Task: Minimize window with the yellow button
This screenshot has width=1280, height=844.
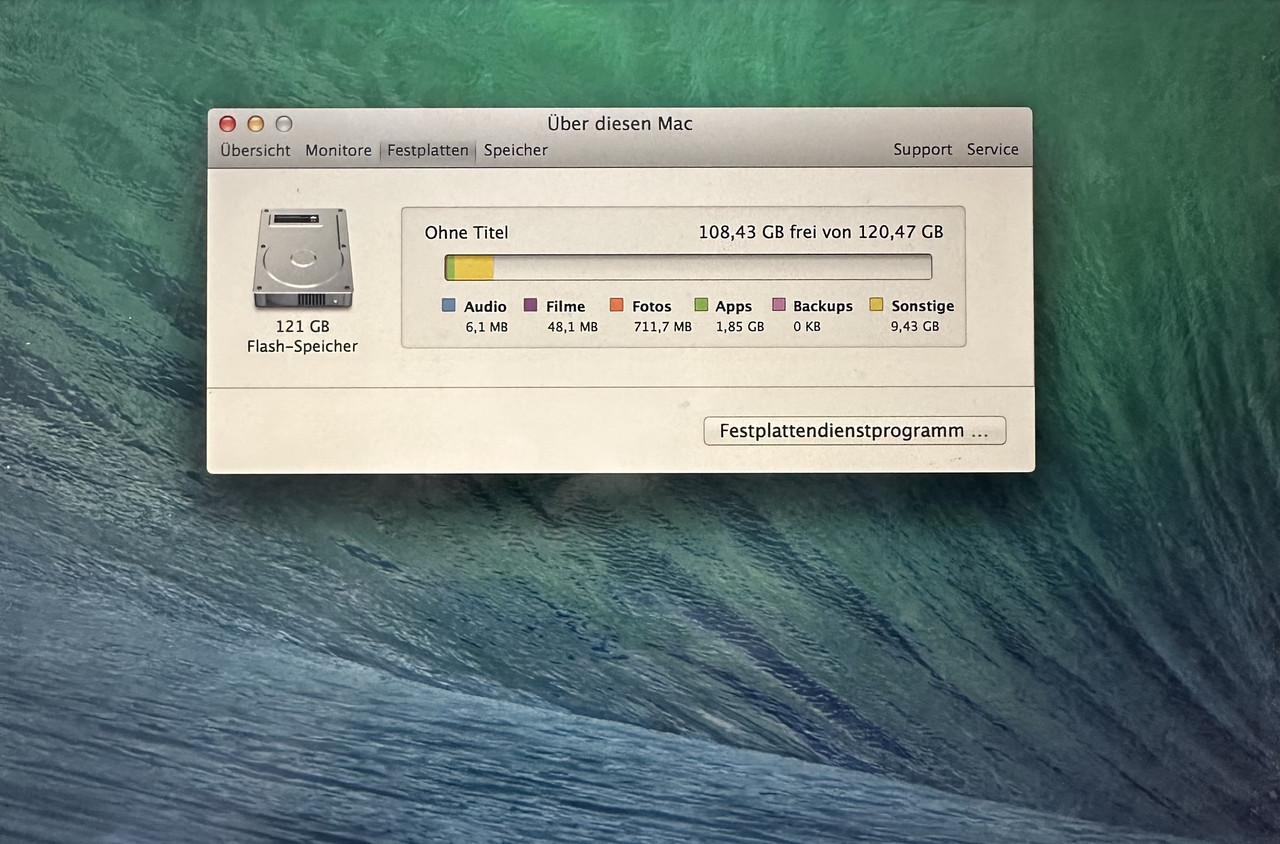Action: coord(256,124)
